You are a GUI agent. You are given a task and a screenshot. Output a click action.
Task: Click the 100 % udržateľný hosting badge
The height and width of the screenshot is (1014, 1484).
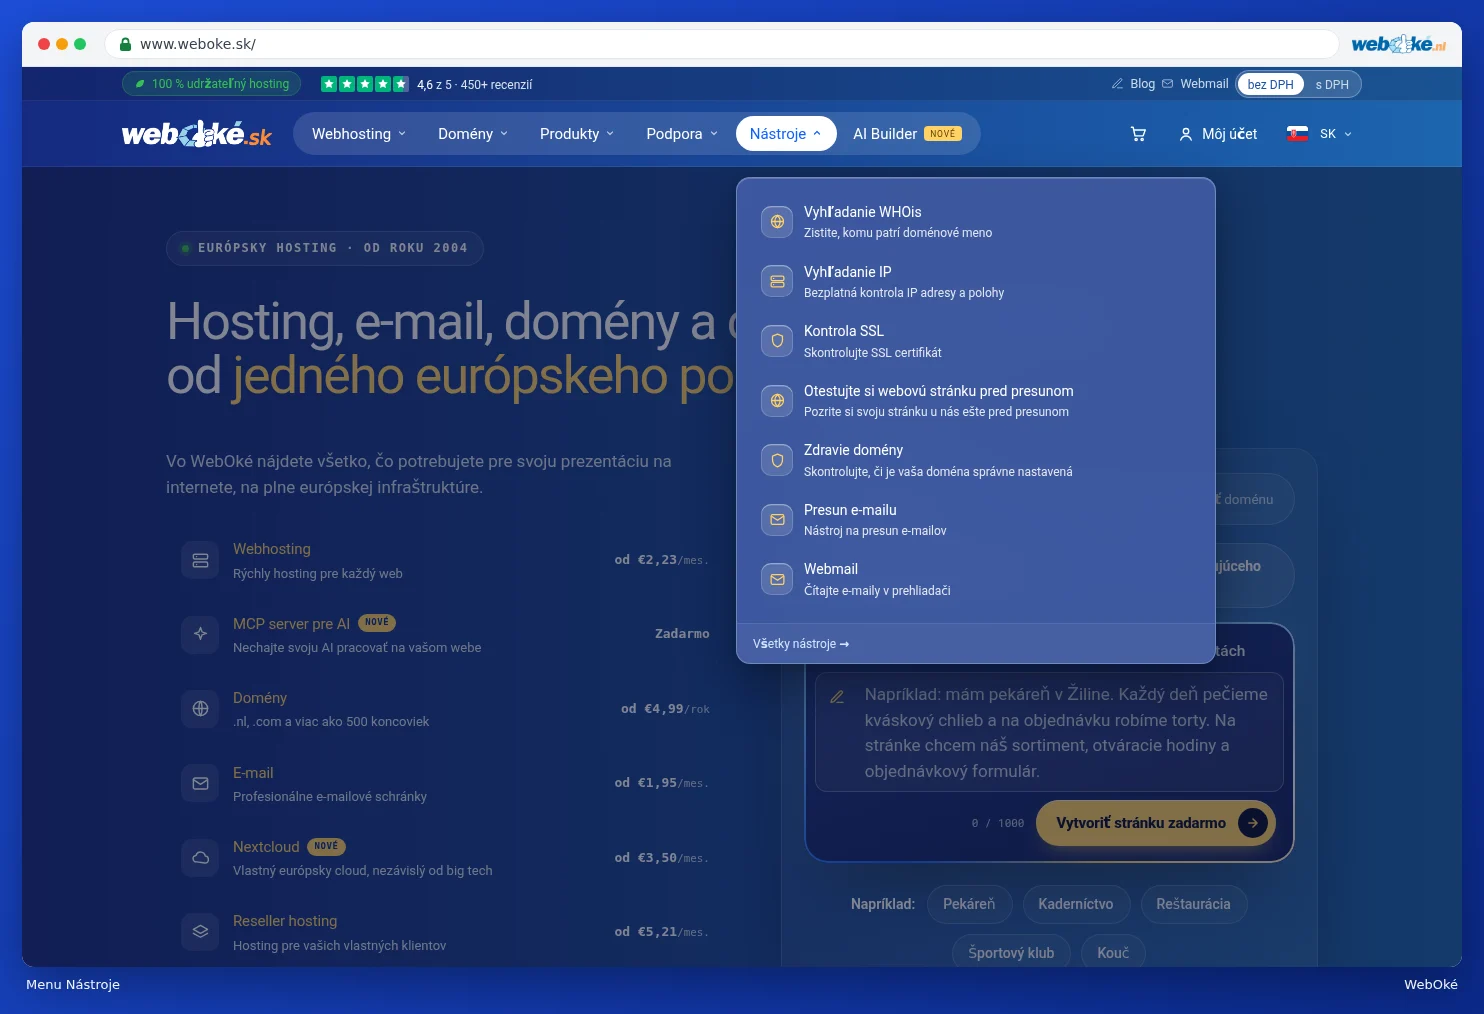click(211, 84)
